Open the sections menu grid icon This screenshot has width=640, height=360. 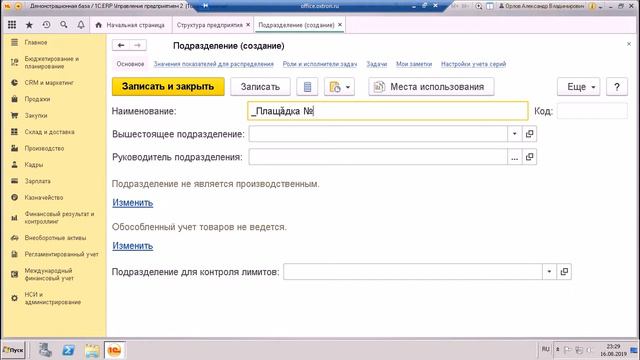coord(12,25)
